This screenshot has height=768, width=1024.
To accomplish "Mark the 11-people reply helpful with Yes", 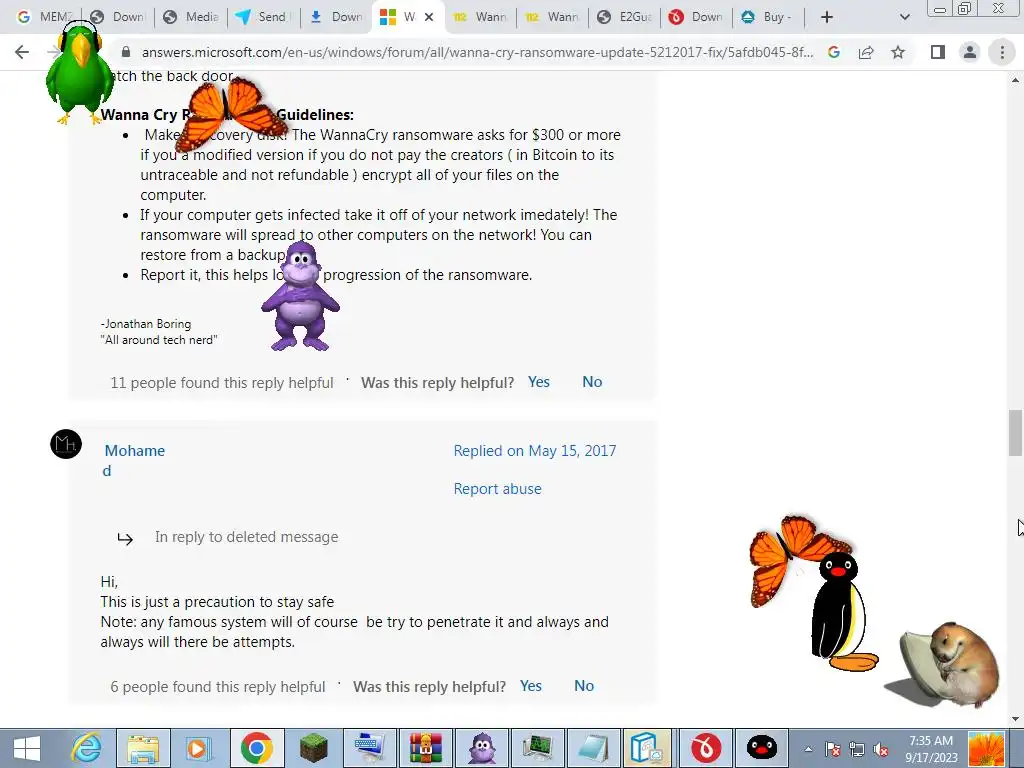I will click(539, 382).
